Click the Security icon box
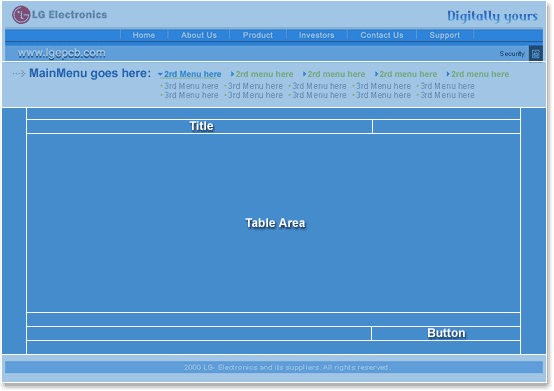 click(536, 54)
